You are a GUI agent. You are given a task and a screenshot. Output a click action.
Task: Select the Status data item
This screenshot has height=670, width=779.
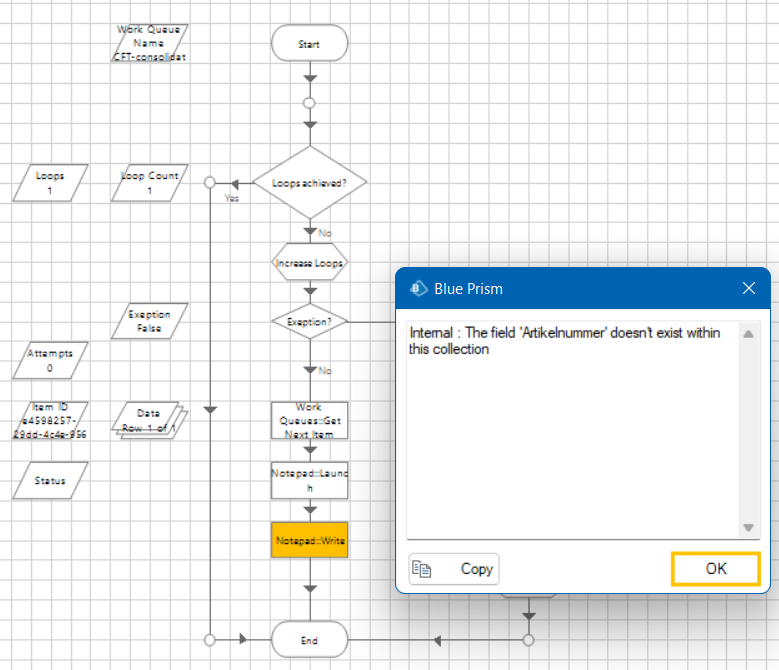(x=50, y=480)
